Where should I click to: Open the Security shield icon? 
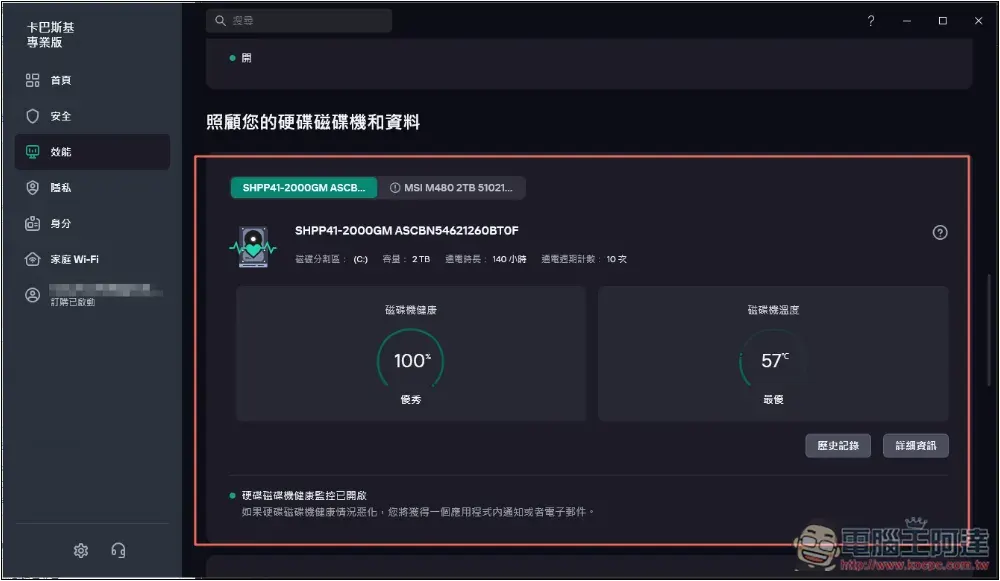[x=33, y=116]
